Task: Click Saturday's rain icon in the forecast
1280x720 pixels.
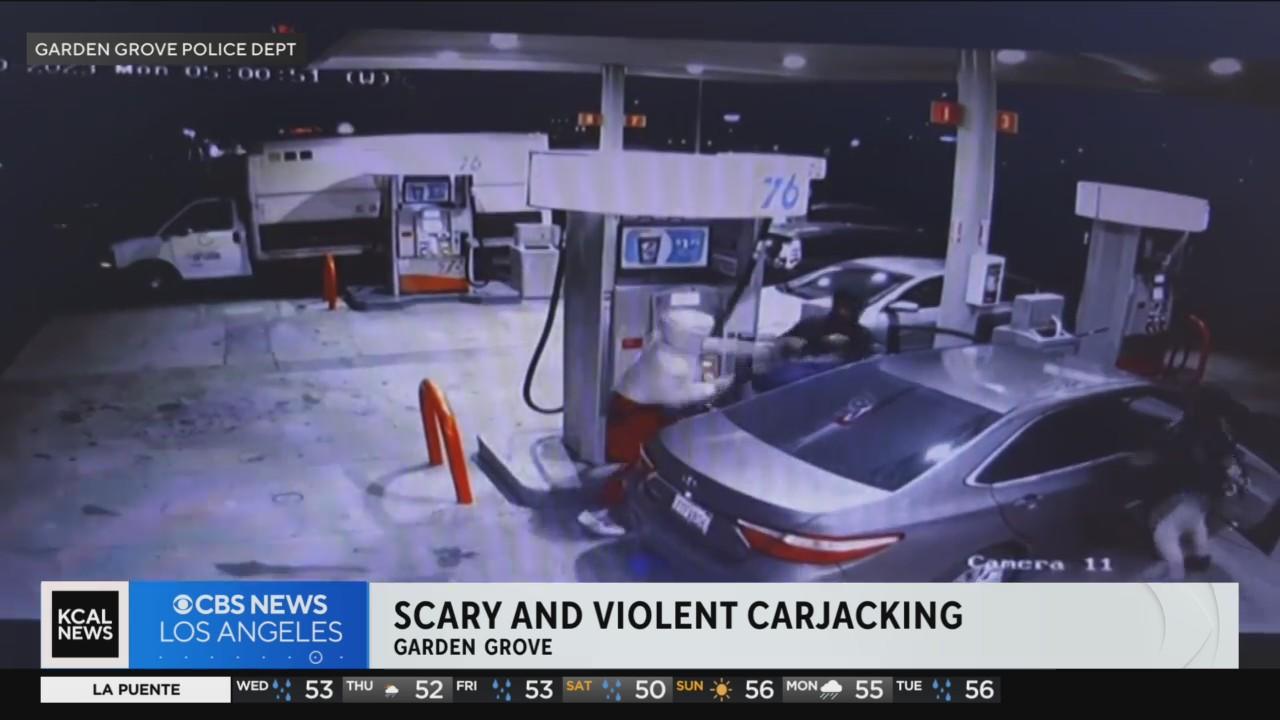Action: tap(612, 689)
